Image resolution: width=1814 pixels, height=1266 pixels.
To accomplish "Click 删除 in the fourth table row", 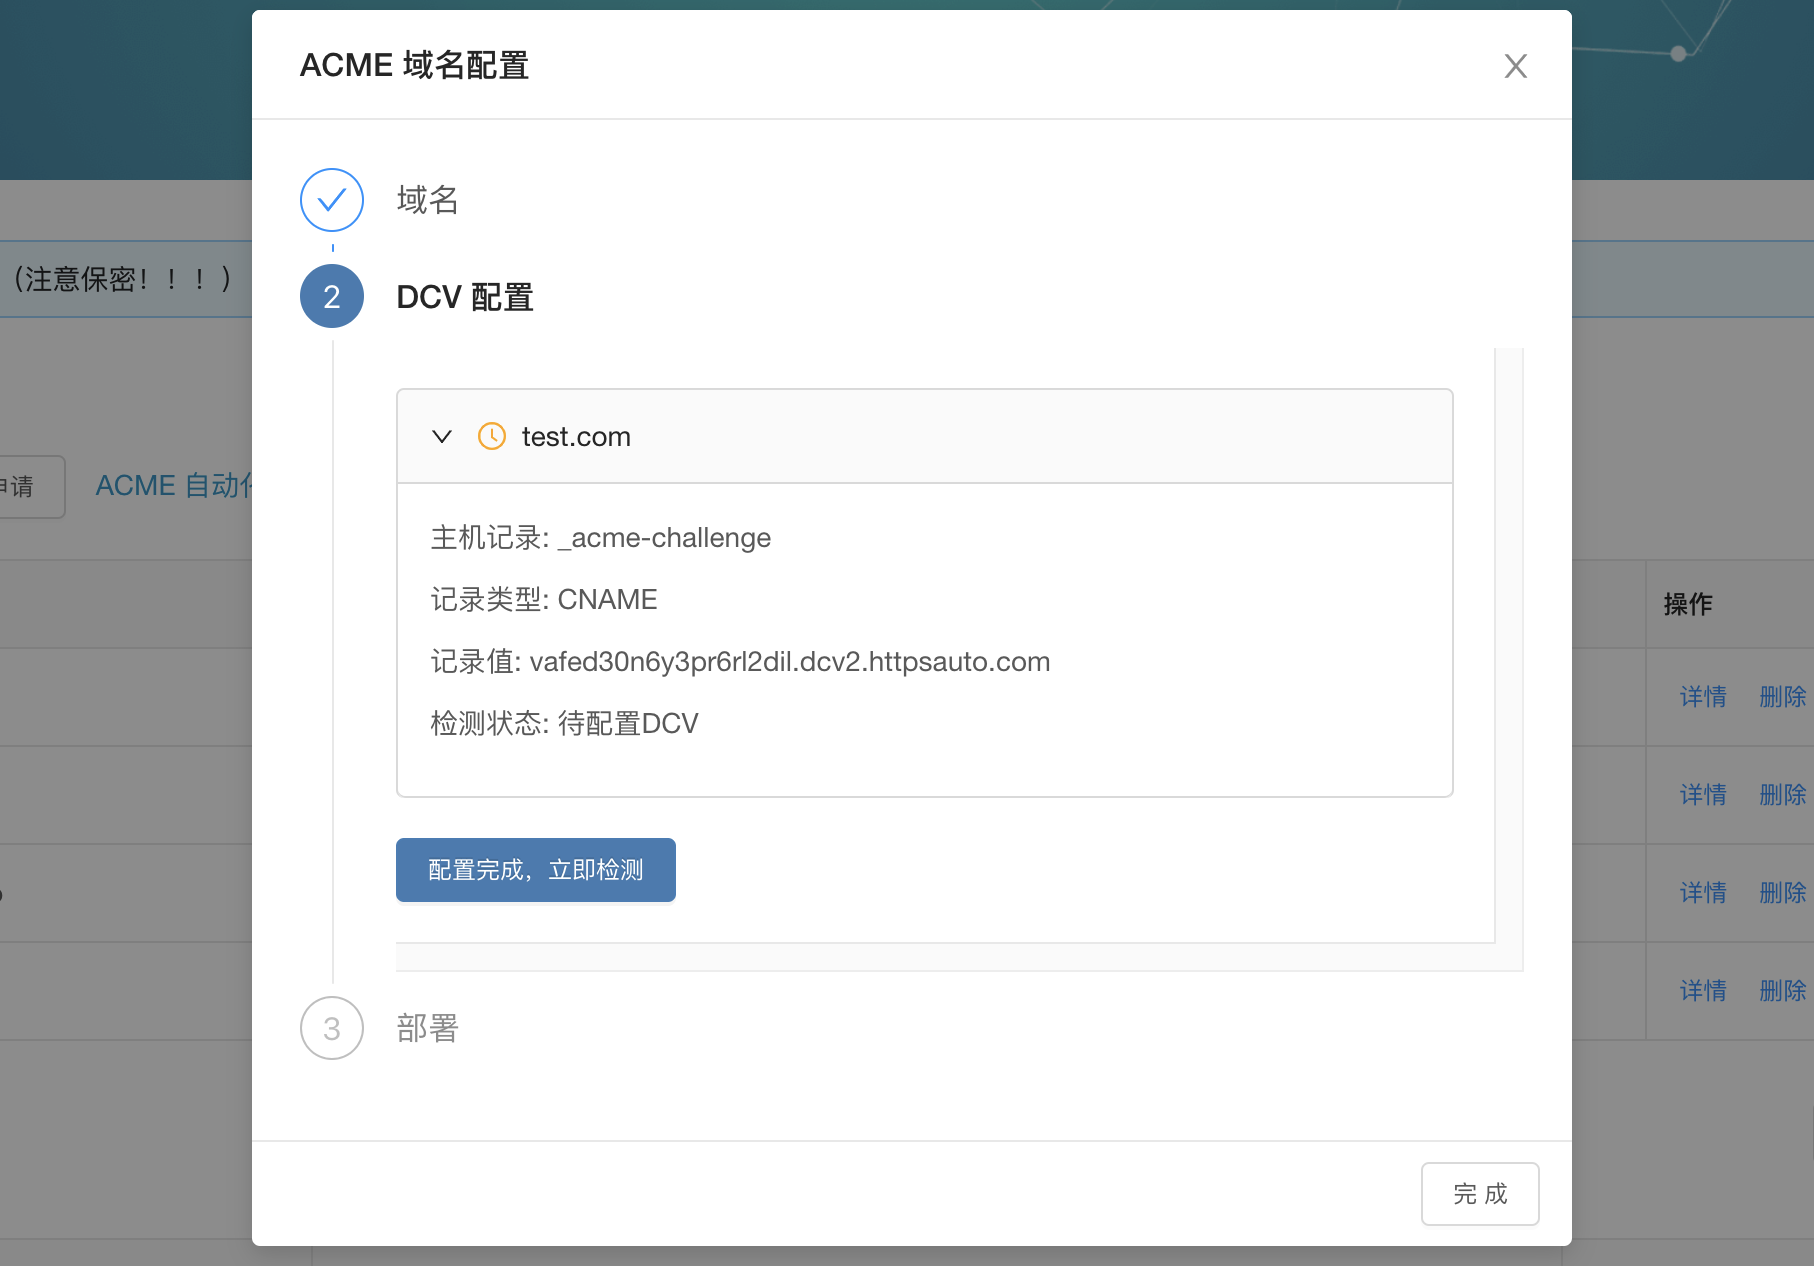I will pyautogui.click(x=1782, y=991).
